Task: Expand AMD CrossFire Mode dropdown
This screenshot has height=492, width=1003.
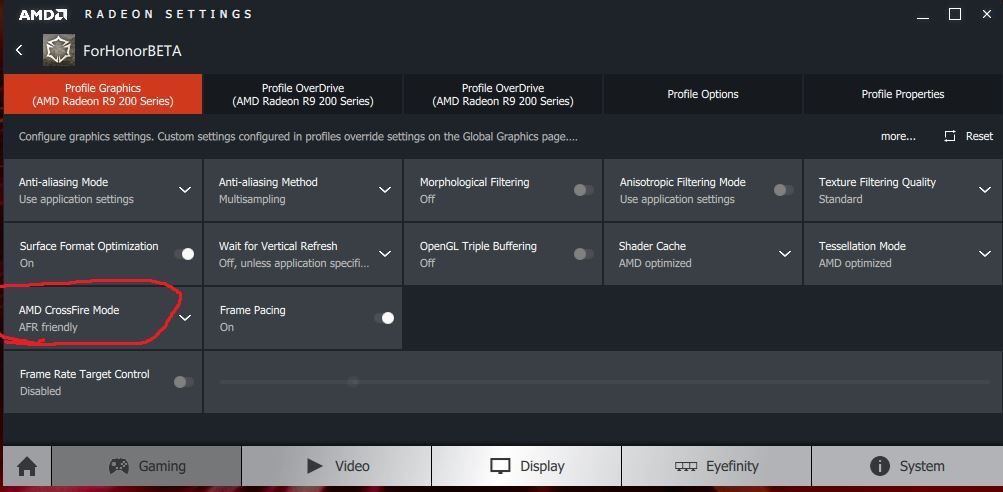Action: [x=185, y=318]
